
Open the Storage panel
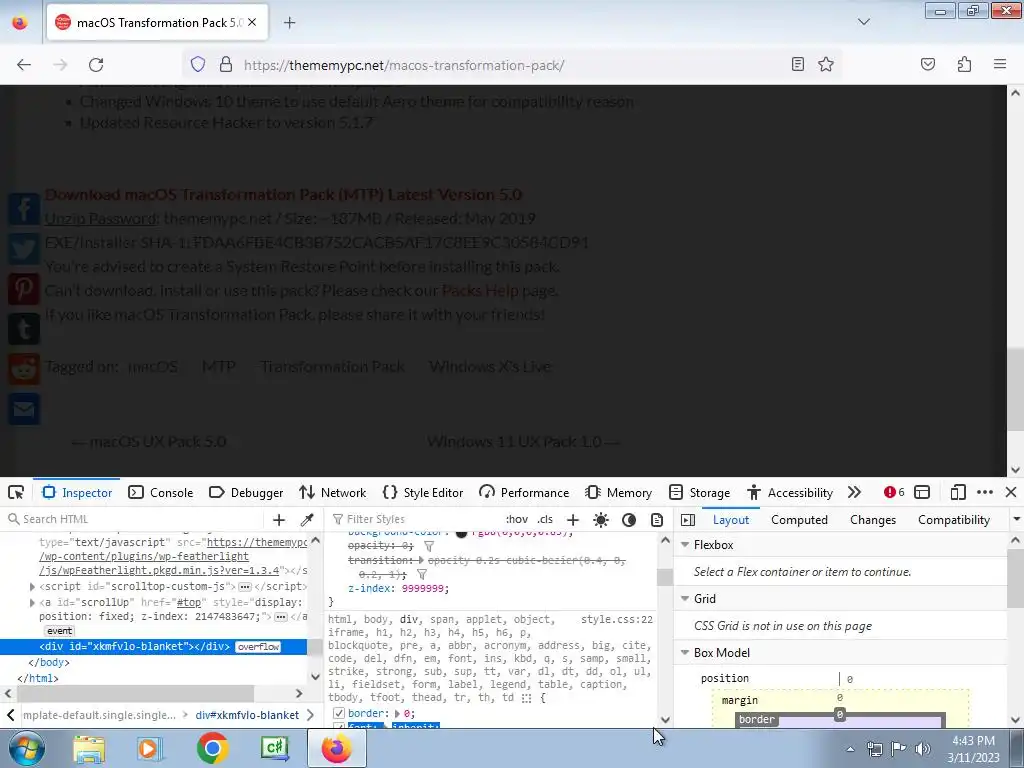699,492
